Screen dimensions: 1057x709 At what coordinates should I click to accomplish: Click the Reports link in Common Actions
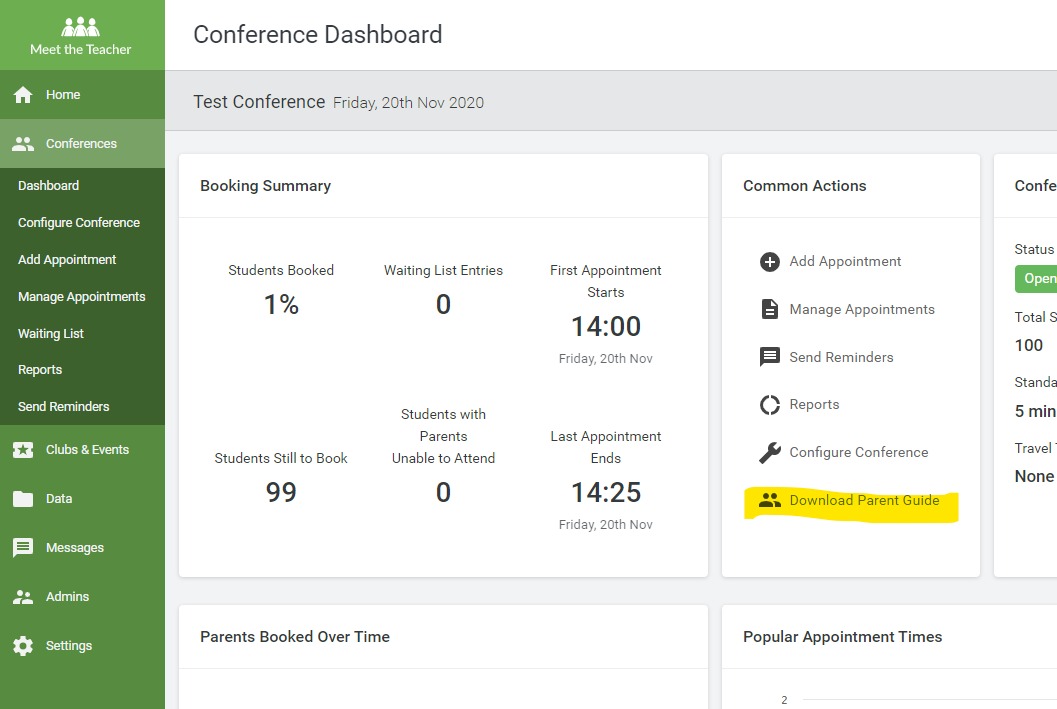click(x=814, y=404)
